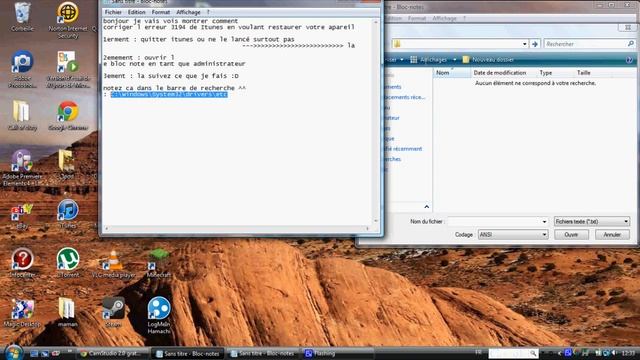Viewport: 640px width, 360px height.
Task: Open the red question-mark help shortcut
Action: click(22, 263)
